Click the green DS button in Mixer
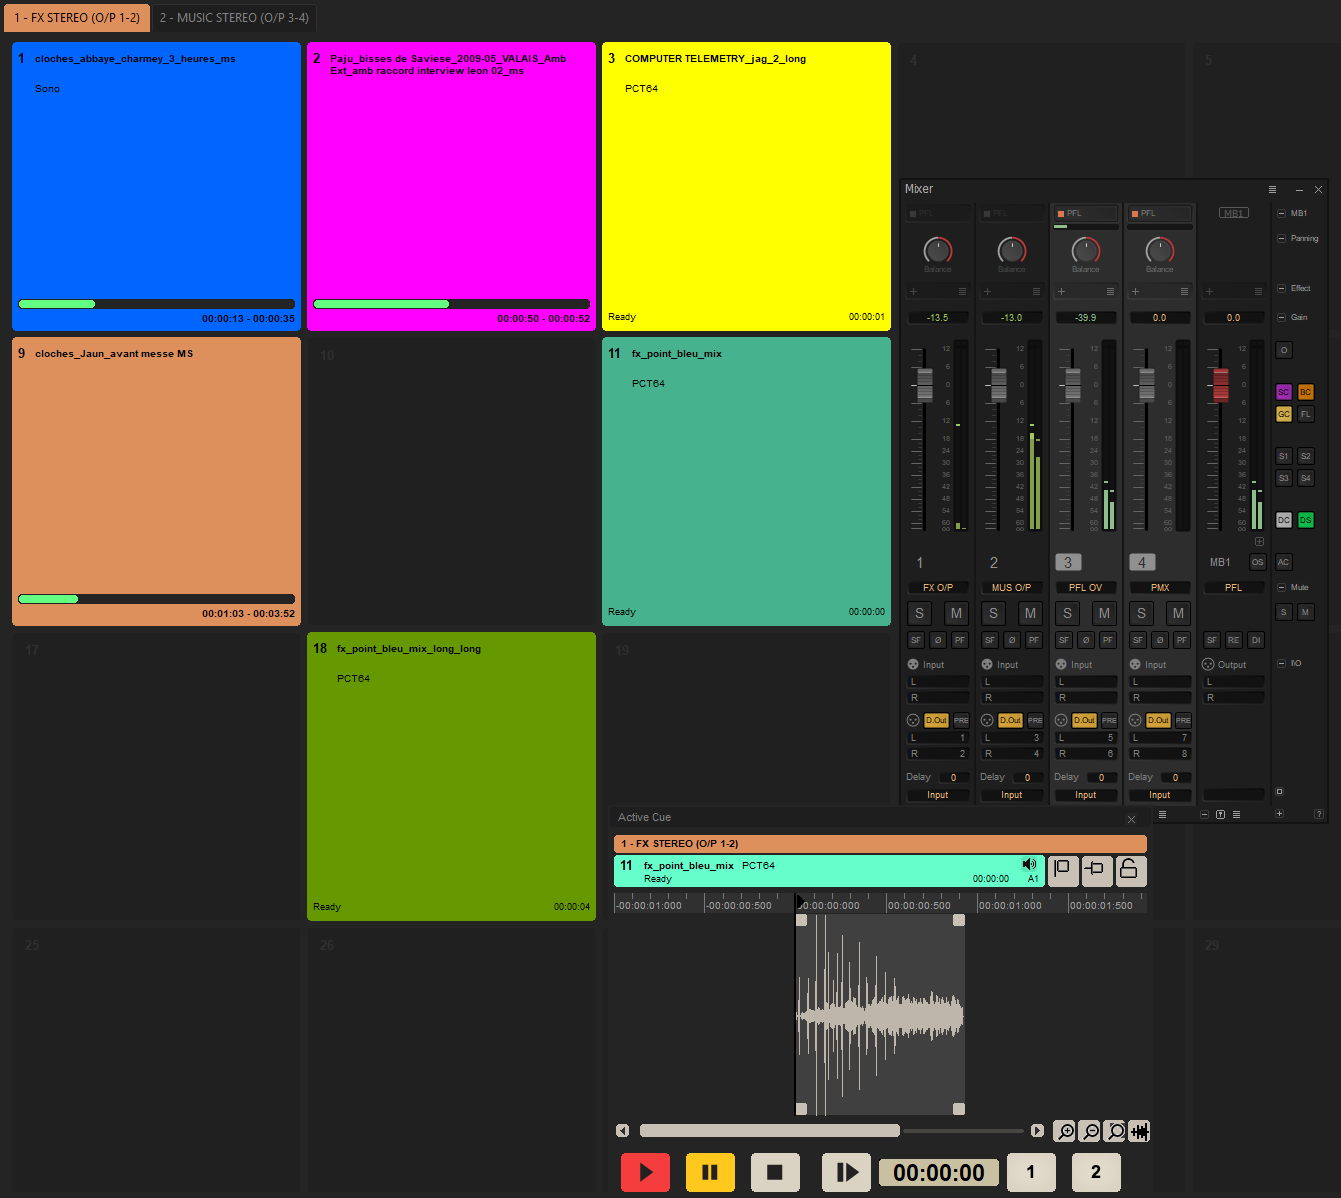1341x1198 pixels. (1305, 520)
